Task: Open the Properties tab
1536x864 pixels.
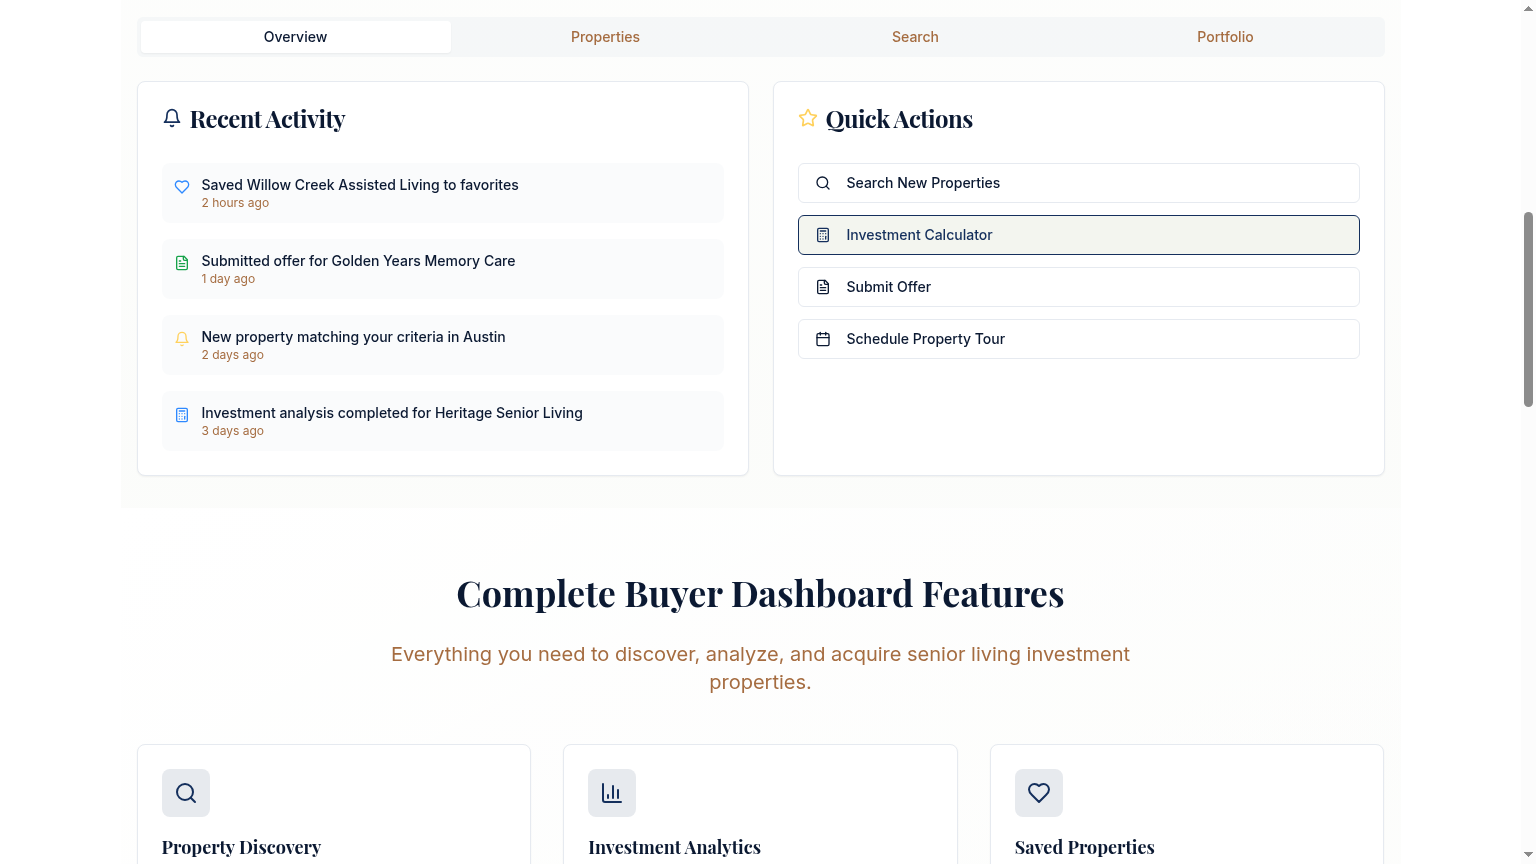Action: click(605, 37)
